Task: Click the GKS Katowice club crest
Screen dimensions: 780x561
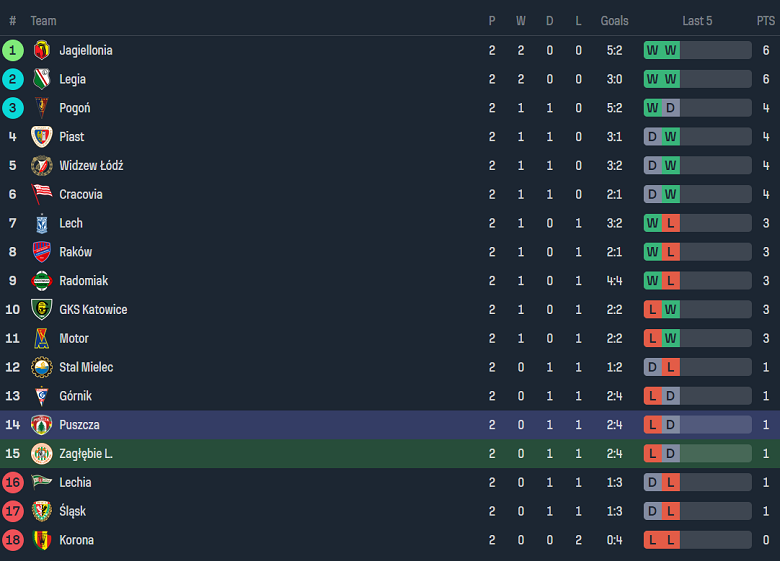Action: coord(41,309)
